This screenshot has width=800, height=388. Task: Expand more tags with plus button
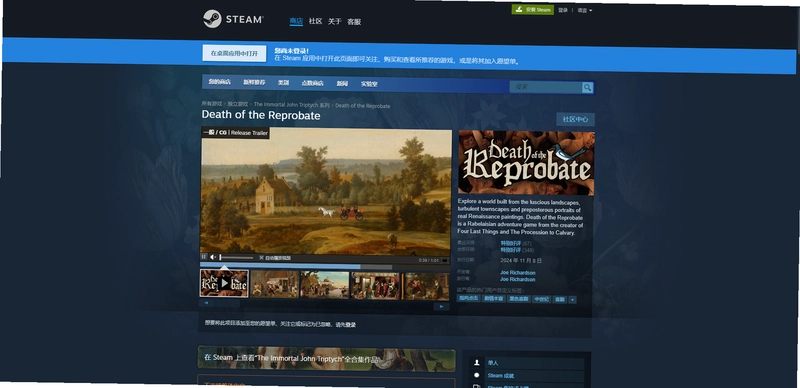coord(572,300)
